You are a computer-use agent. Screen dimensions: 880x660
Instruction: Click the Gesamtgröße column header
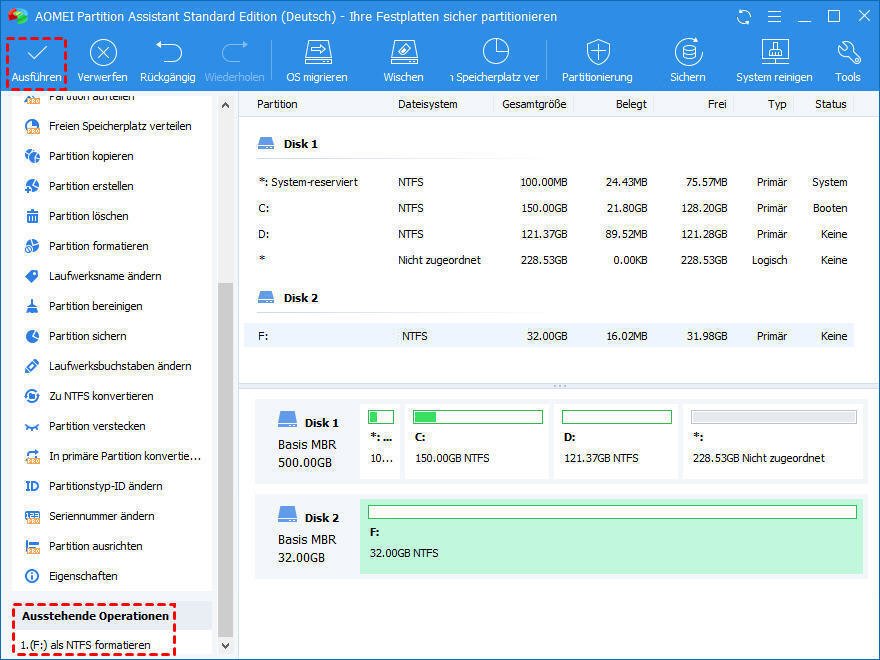pos(534,104)
